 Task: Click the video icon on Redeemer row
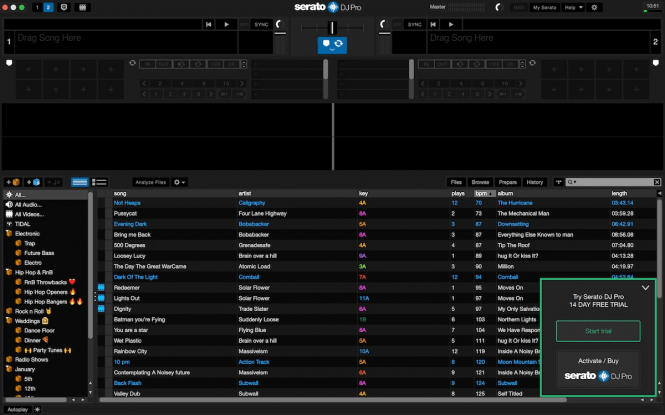(101, 287)
